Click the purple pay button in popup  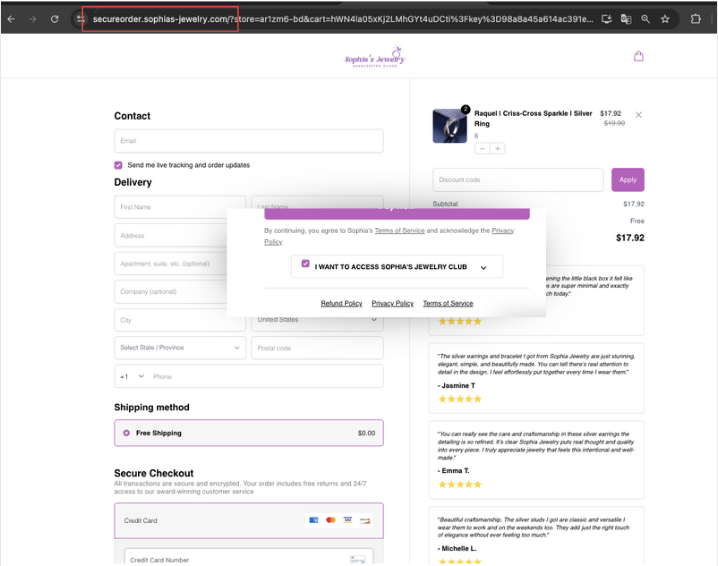pos(397,213)
